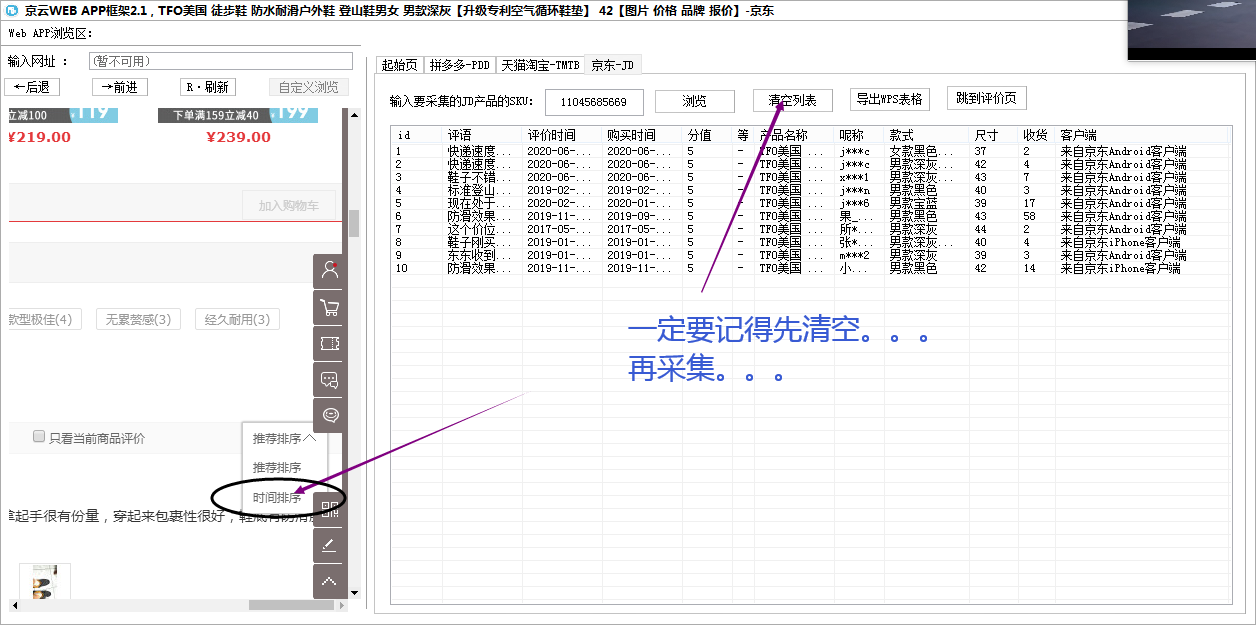This screenshot has width=1256, height=625.
Task: Collapse the 推荐排序 sort dropdown
Action: [284, 438]
